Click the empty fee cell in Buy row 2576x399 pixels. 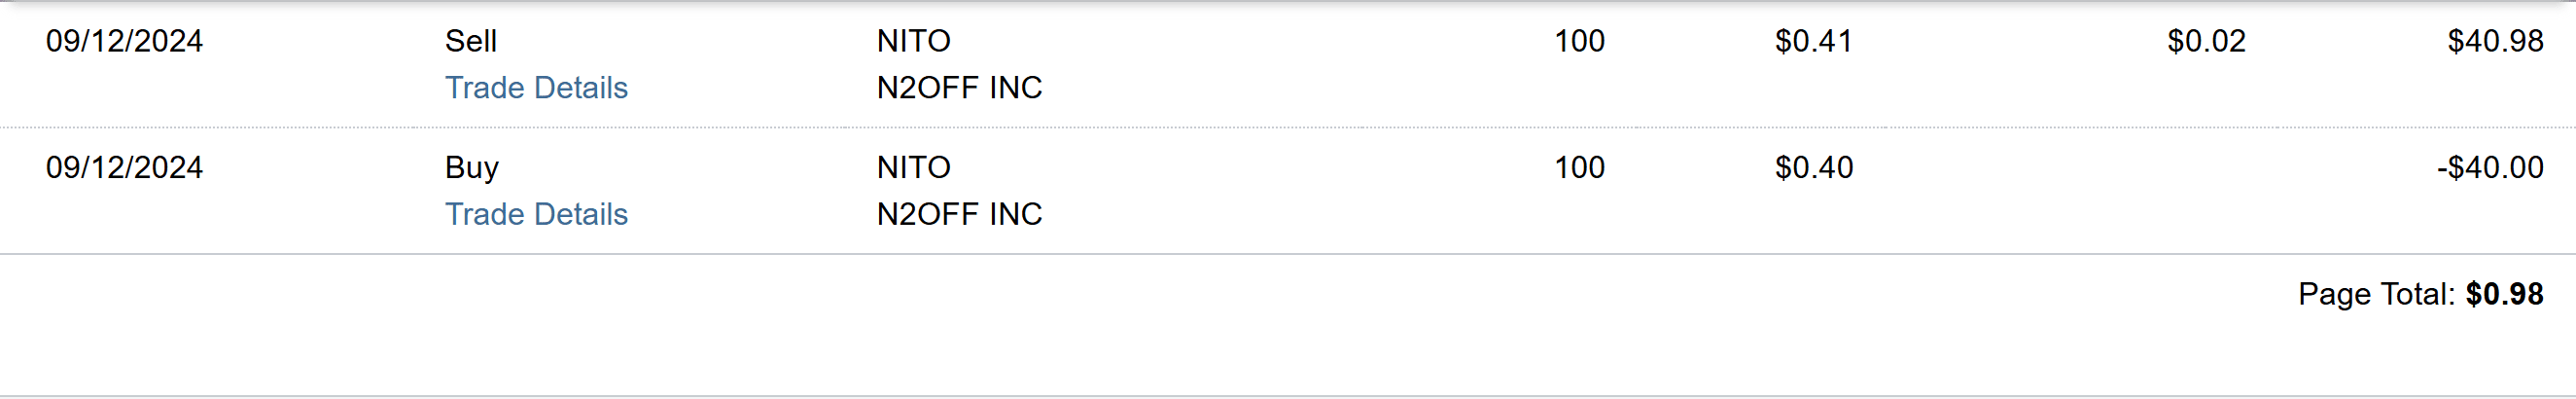point(2206,167)
